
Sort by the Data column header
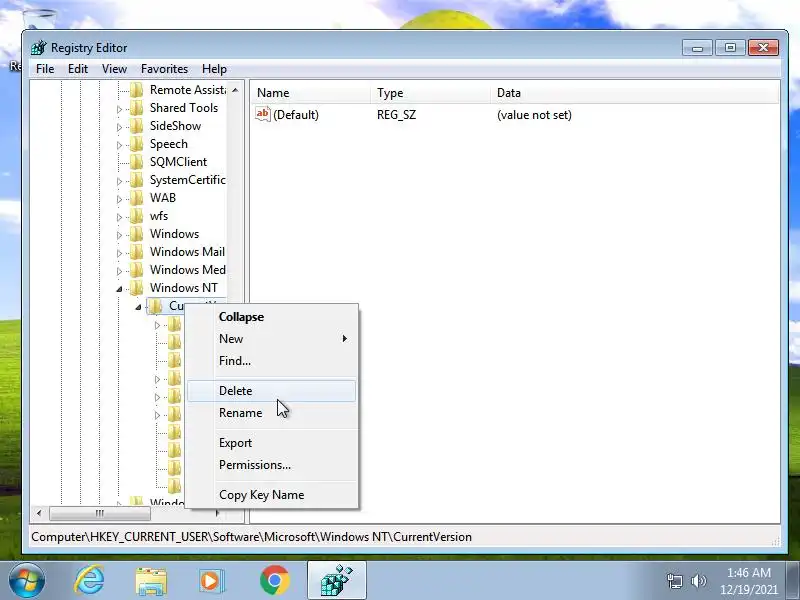(635, 93)
